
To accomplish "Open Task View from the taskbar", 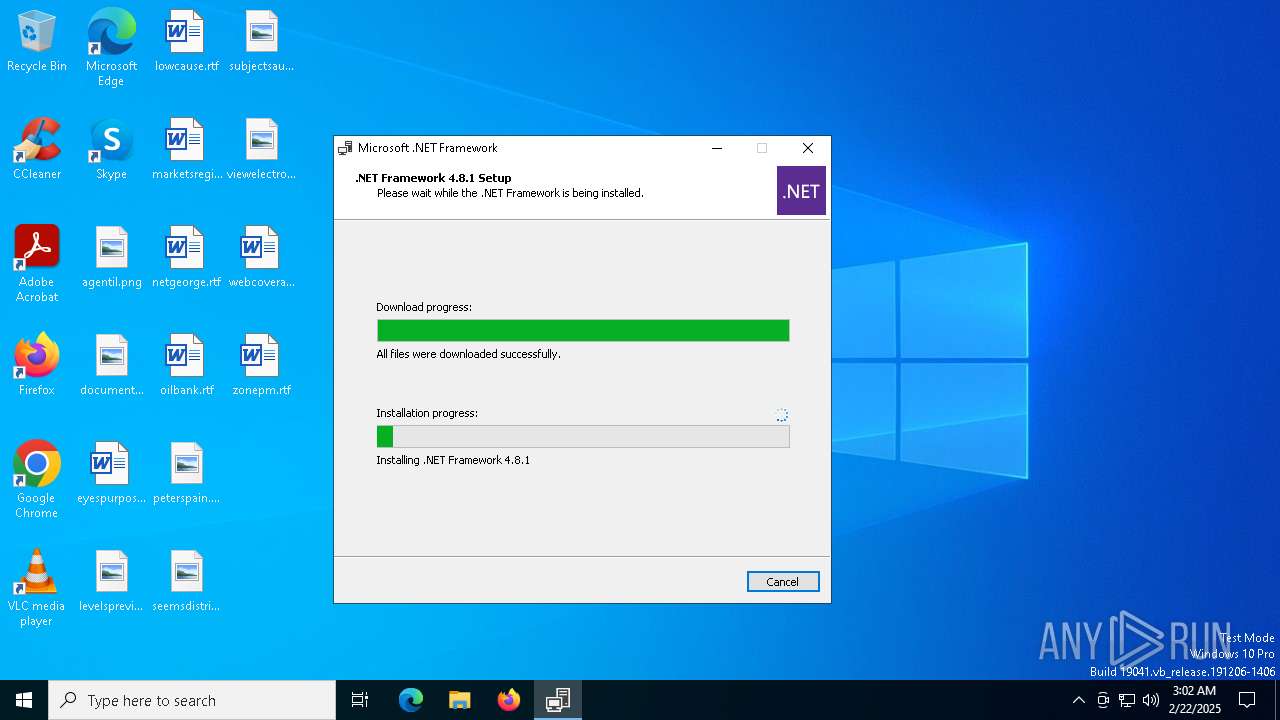I will point(360,700).
